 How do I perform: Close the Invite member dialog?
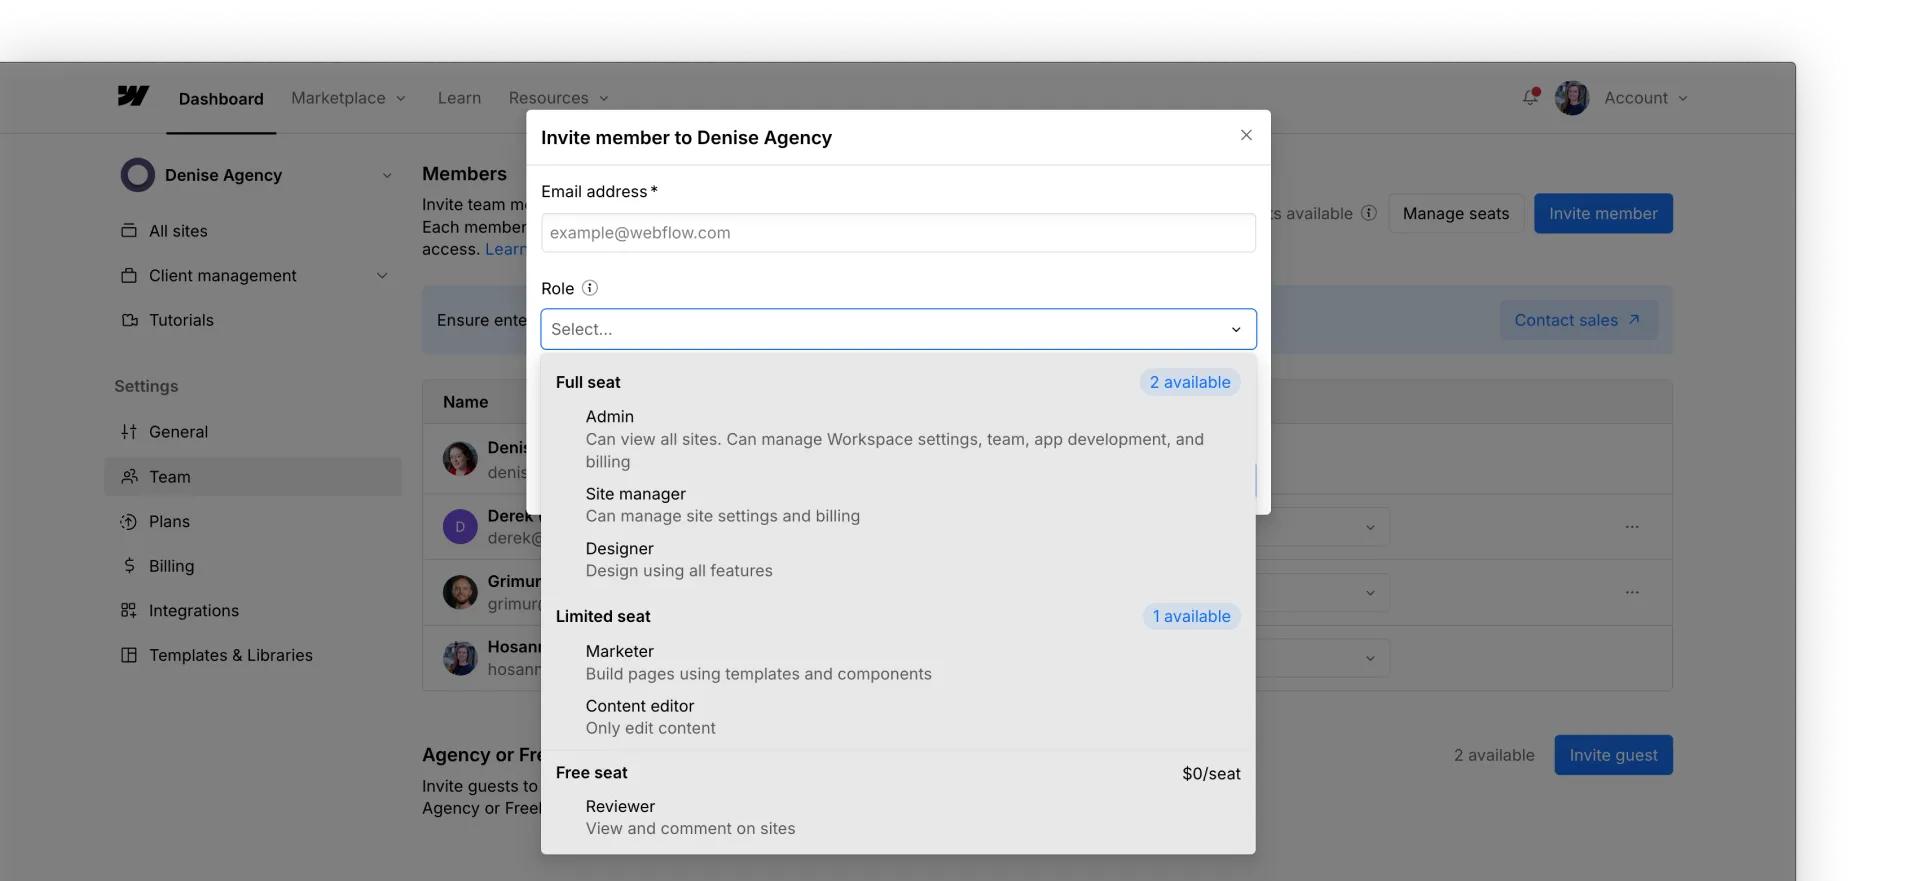click(x=1246, y=135)
